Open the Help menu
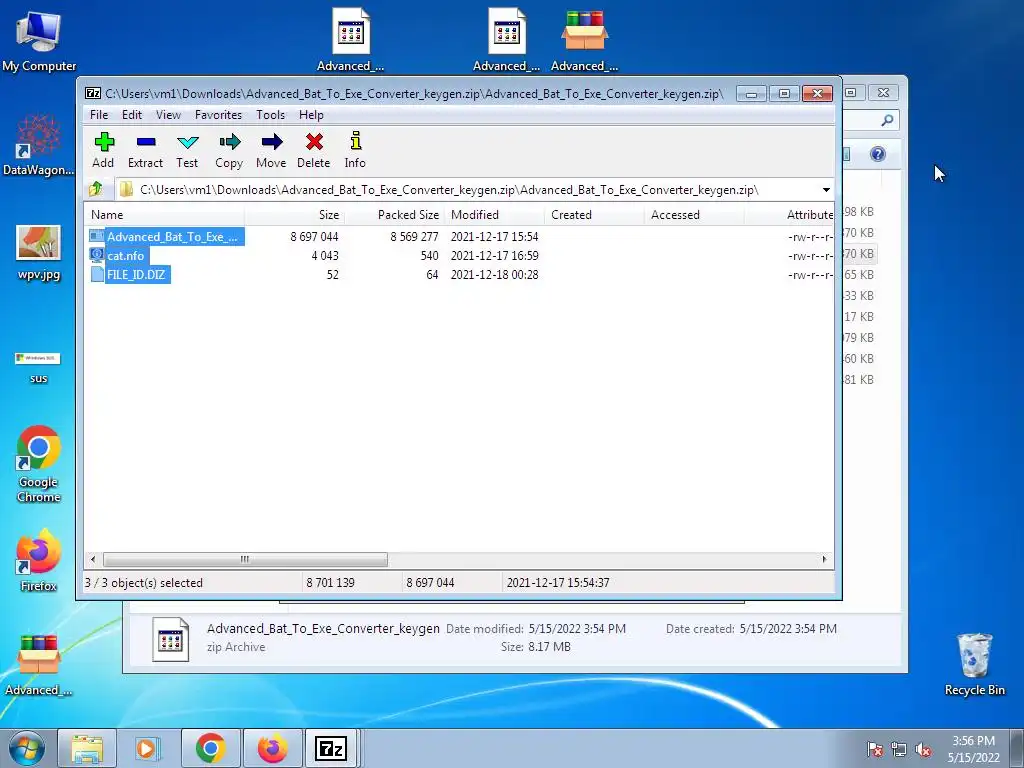Screen dimensions: 1024x768 (x=312, y=115)
